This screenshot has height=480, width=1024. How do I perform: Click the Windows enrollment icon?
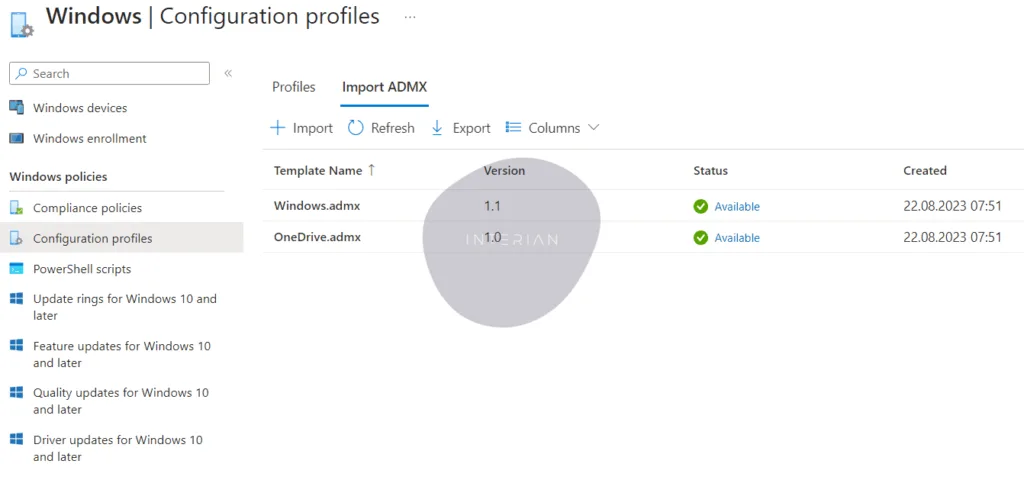(16, 138)
